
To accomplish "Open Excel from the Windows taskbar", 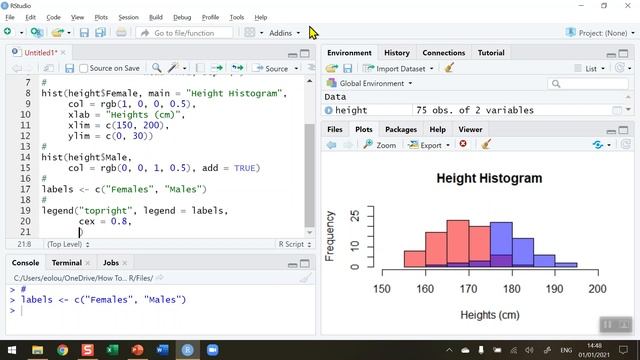I will [112, 350].
